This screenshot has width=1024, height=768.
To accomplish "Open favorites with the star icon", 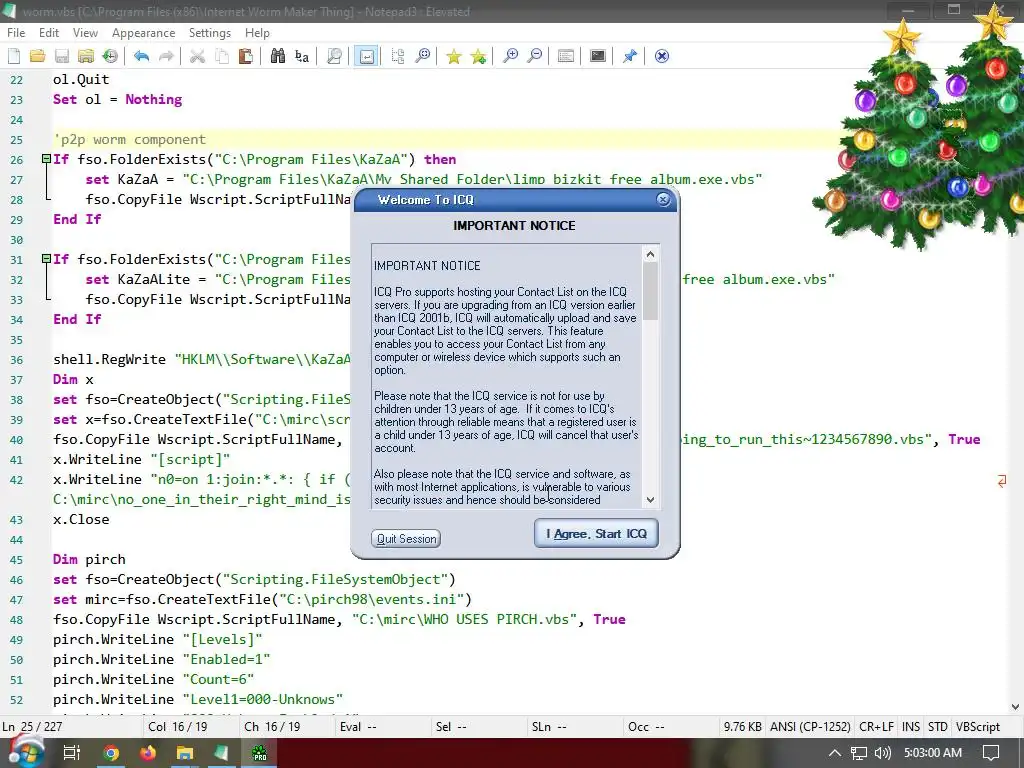I will 454,56.
